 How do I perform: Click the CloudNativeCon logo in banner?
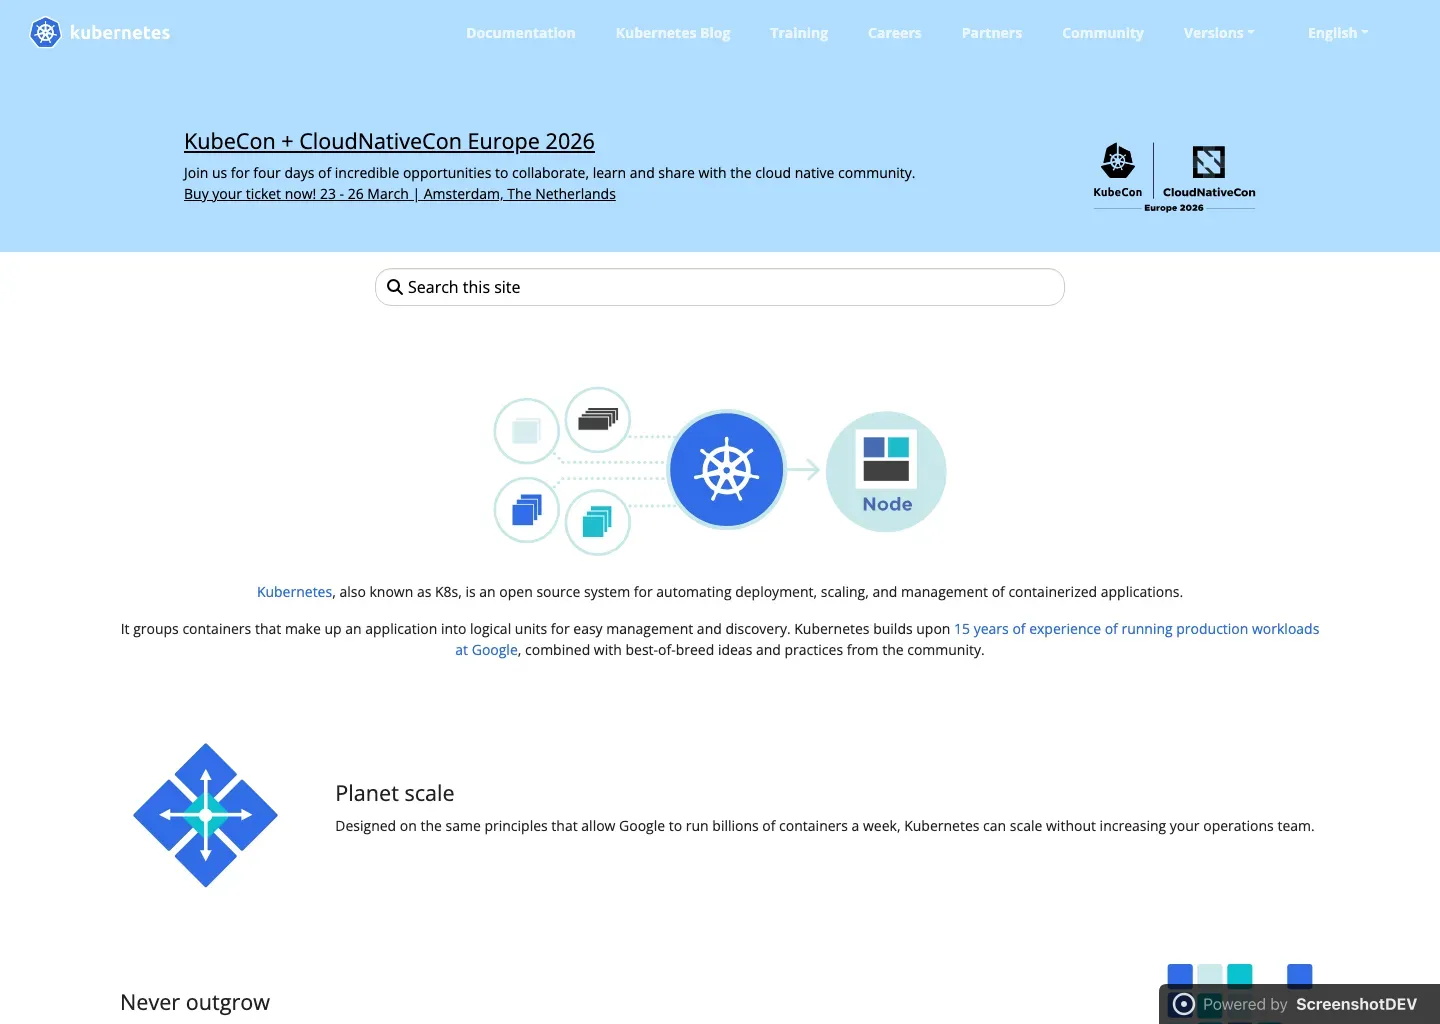pyautogui.click(x=1209, y=171)
